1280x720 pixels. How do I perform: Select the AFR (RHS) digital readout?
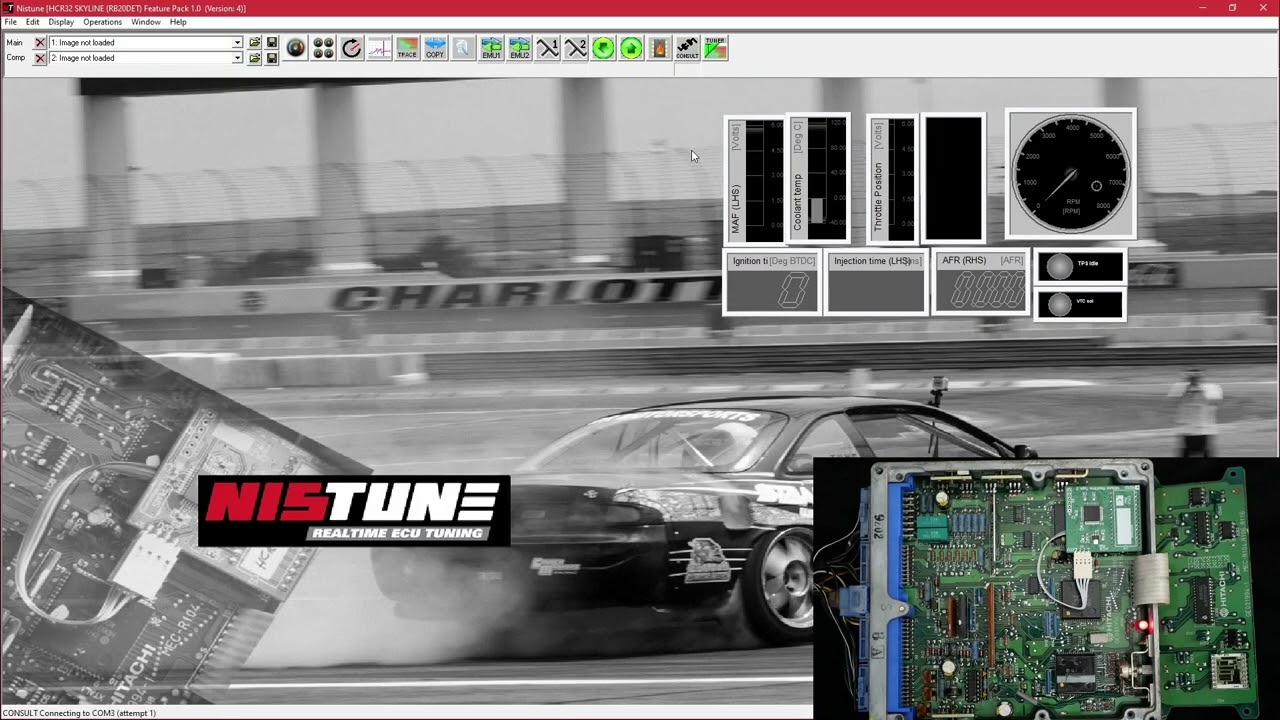click(x=980, y=282)
